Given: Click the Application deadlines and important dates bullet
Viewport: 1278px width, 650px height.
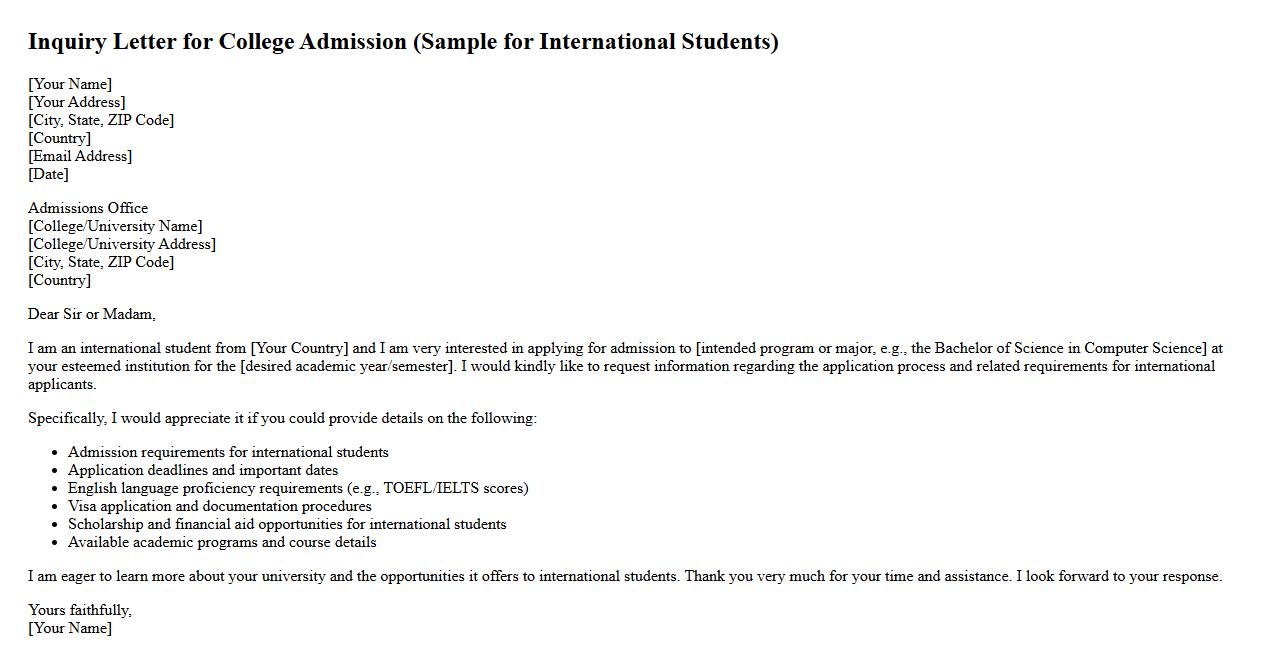Looking at the screenshot, I should 203,470.
